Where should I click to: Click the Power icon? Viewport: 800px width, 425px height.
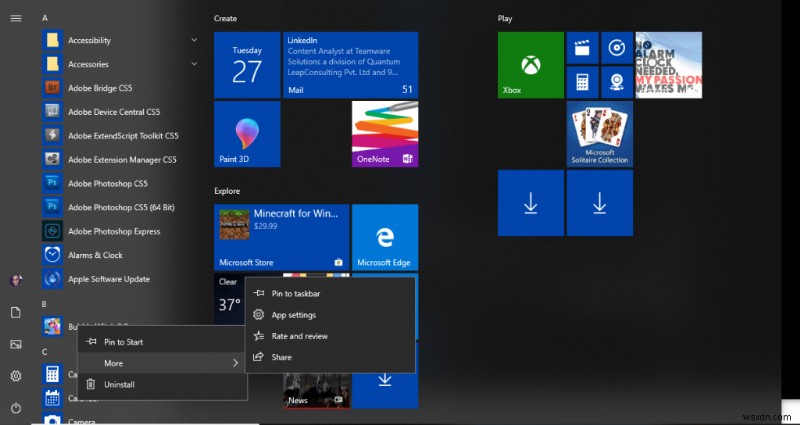[16, 408]
